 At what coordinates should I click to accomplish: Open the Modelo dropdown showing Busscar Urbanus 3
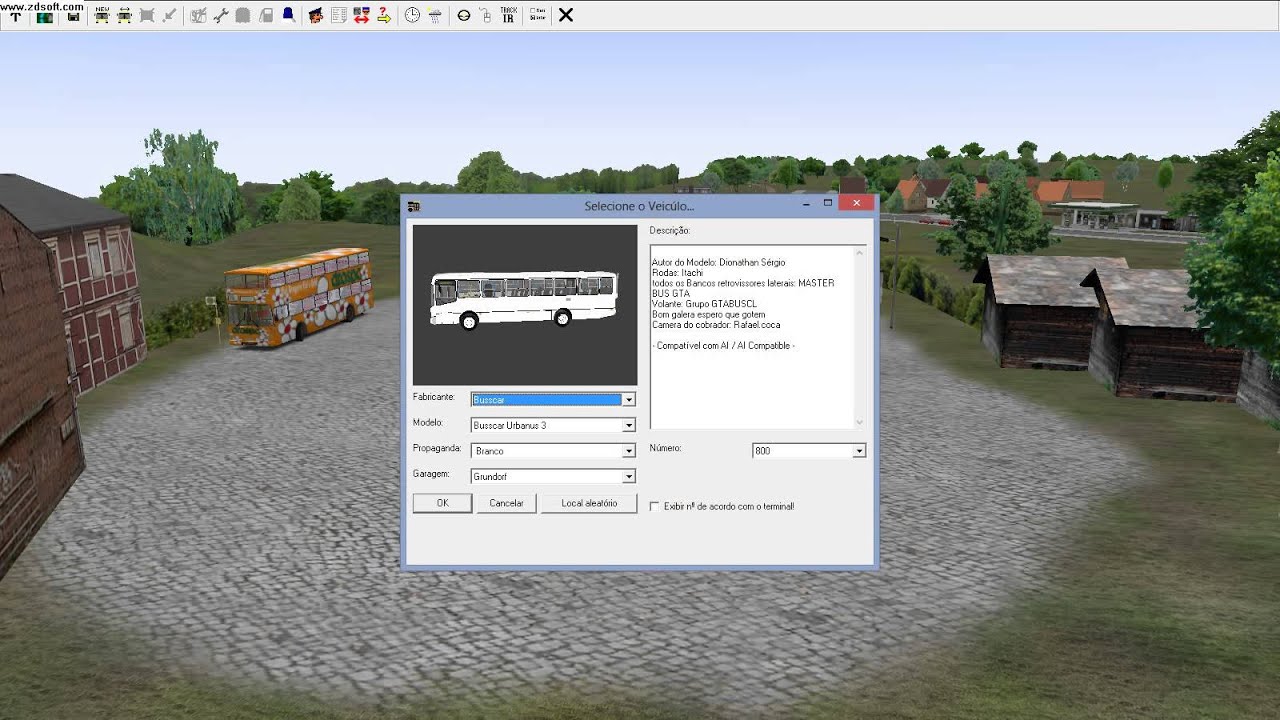click(553, 425)
